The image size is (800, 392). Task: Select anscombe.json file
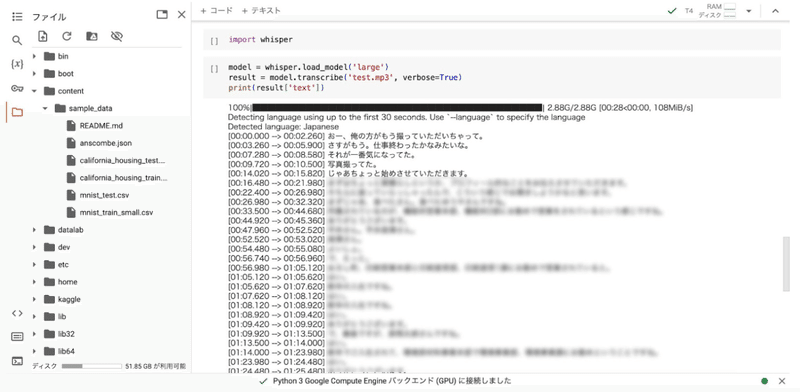pyautogui.click(x=106, y=143)
